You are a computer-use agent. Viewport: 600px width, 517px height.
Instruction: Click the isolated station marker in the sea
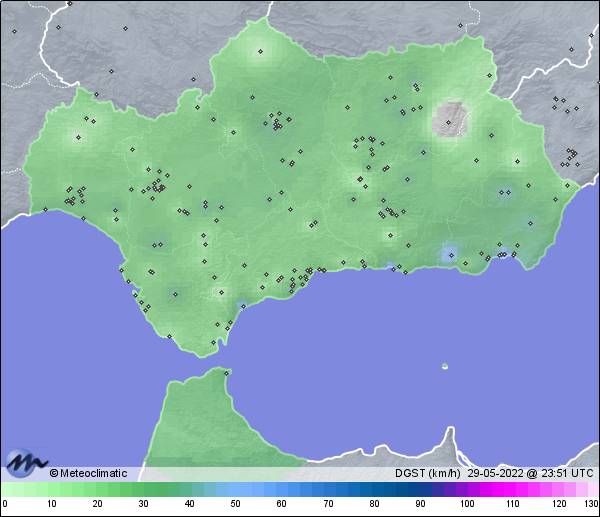point(445,366)
